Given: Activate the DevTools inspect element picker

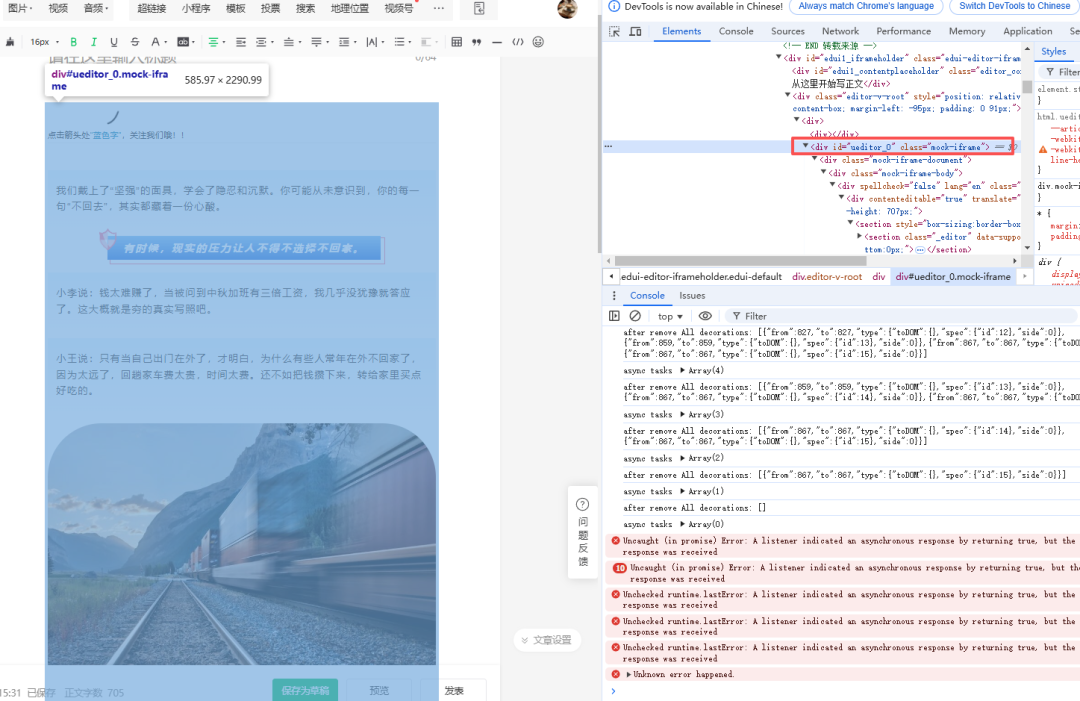Looking at the screenshot, I should coord(614,32).
